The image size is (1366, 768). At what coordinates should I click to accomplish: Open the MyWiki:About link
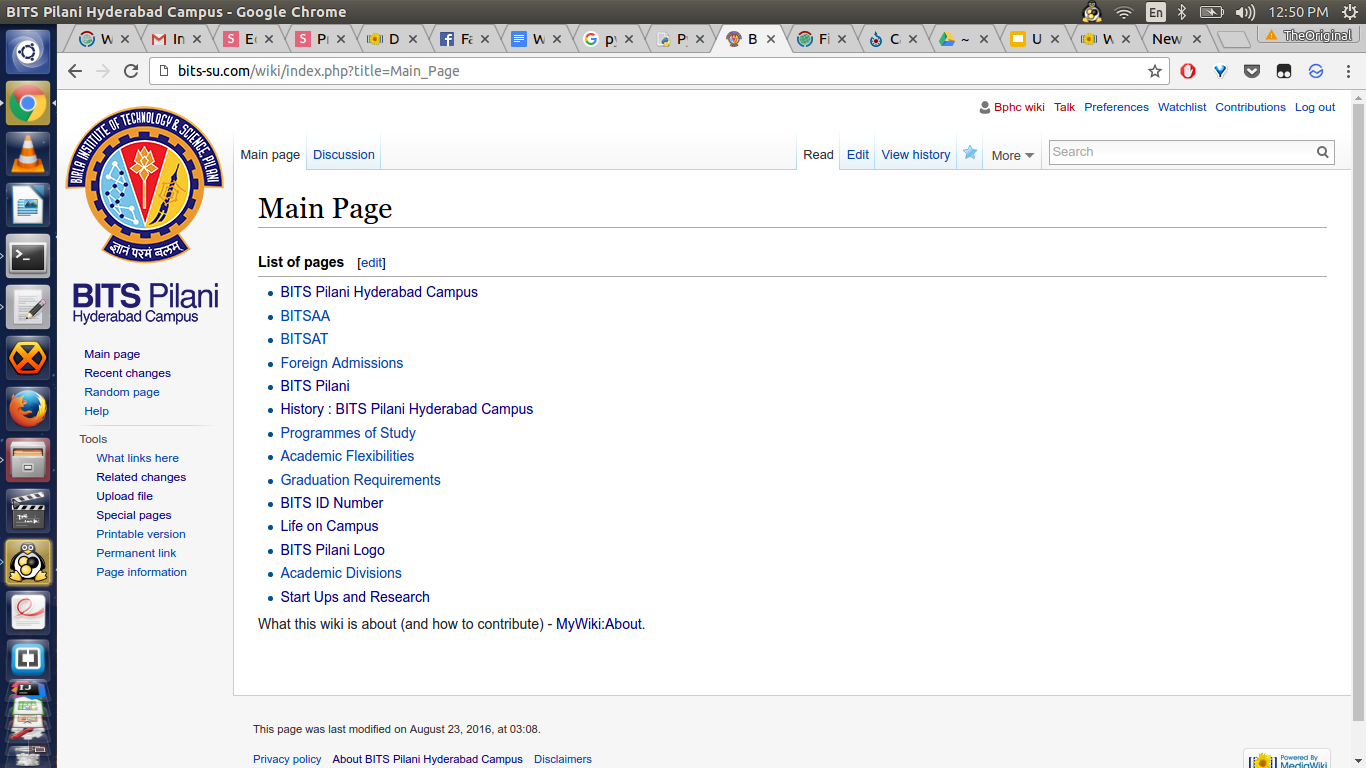(599, 624)
